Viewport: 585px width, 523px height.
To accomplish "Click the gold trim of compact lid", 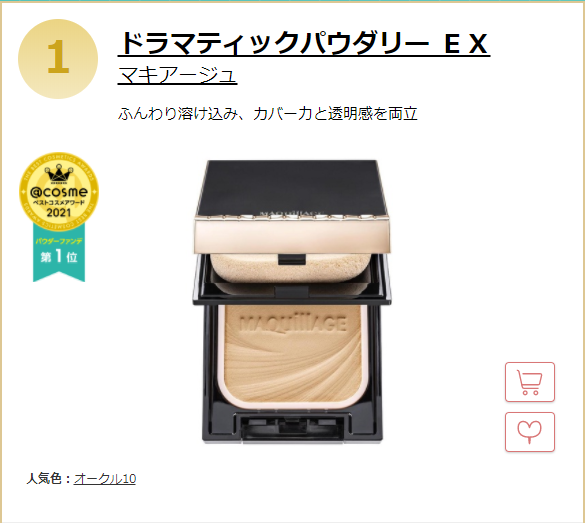I will (x=293, y=236).
